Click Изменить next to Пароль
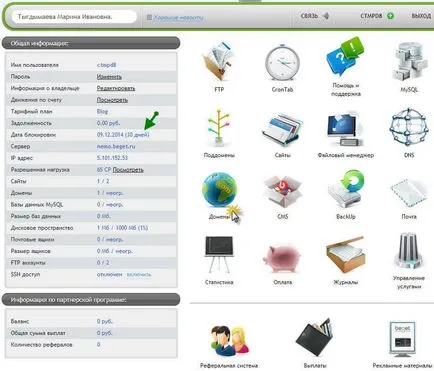 tap(109, 77)
